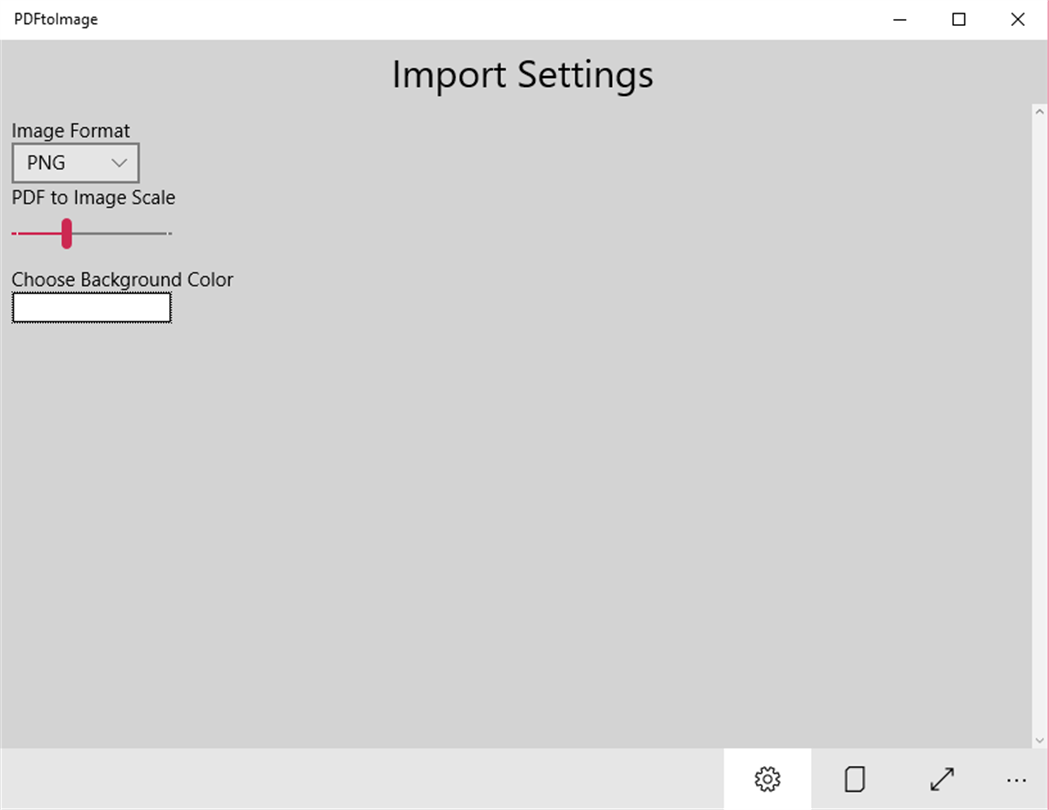This screenshot has width=1049, height=810.
Task: Click the Image Format label
Action: pyautogui.click(x=71, y=131)
